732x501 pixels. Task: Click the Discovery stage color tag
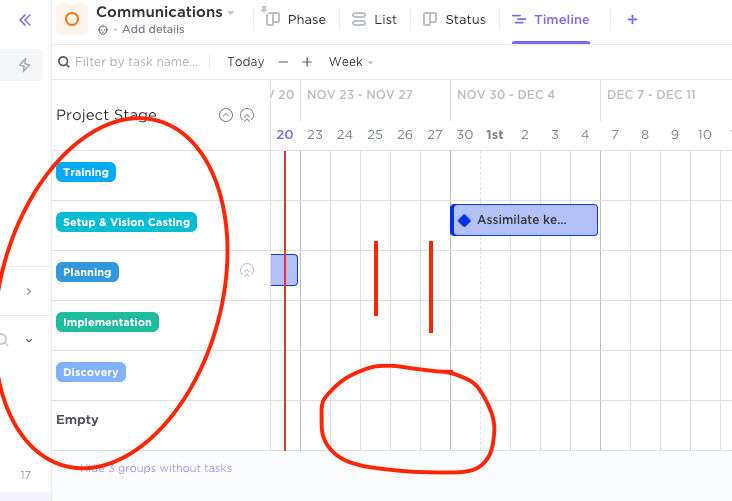(91, 372)
